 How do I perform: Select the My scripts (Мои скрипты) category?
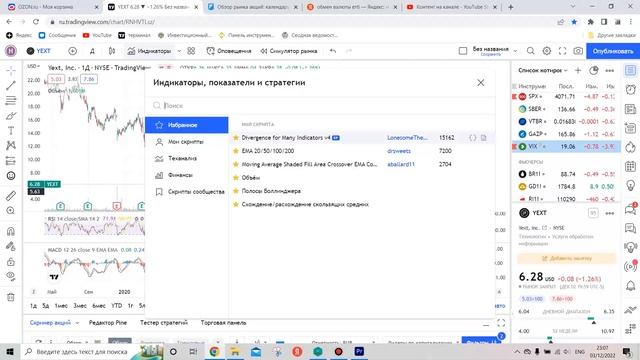187,142
